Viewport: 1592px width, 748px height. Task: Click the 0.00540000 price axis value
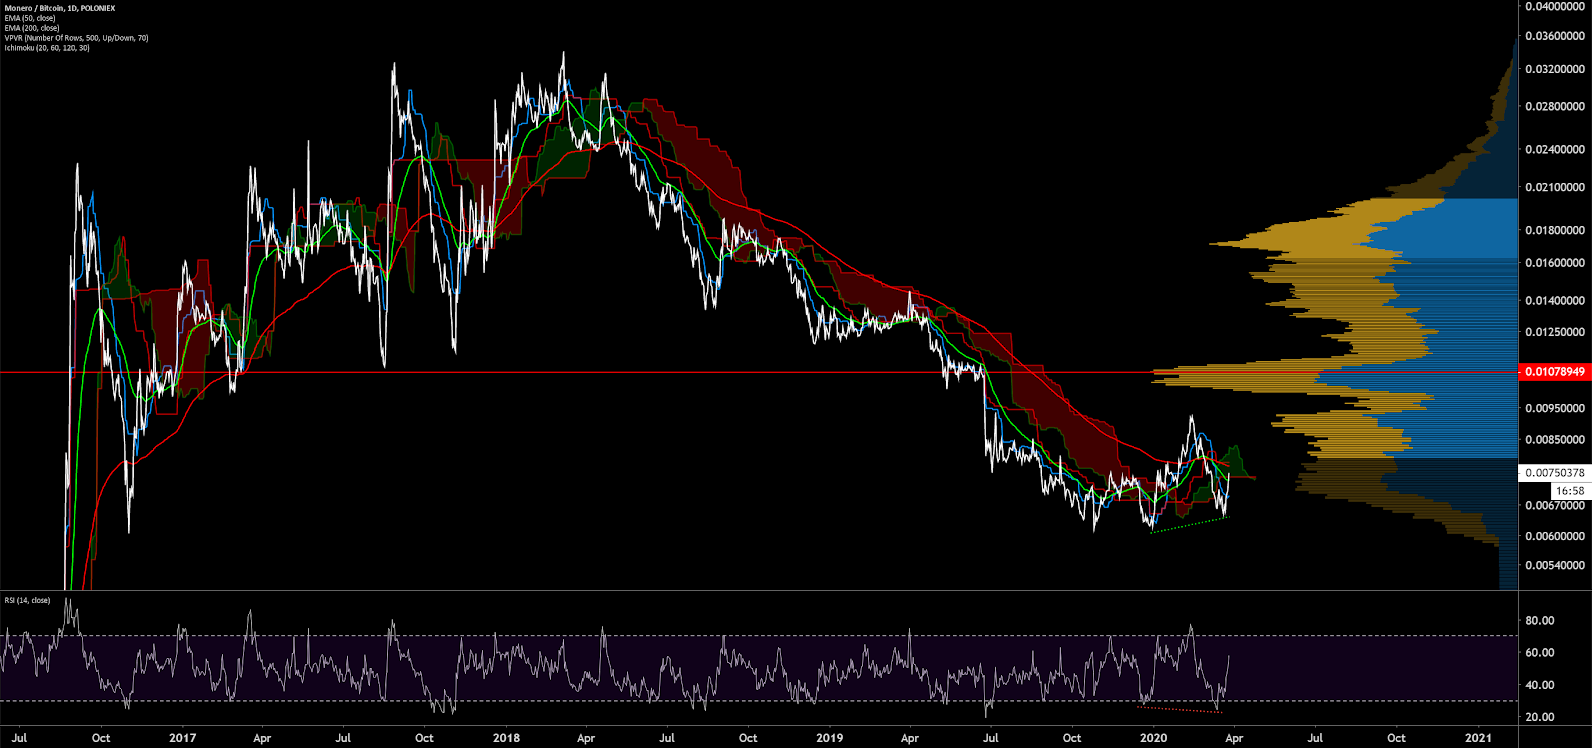[1554, 565]
